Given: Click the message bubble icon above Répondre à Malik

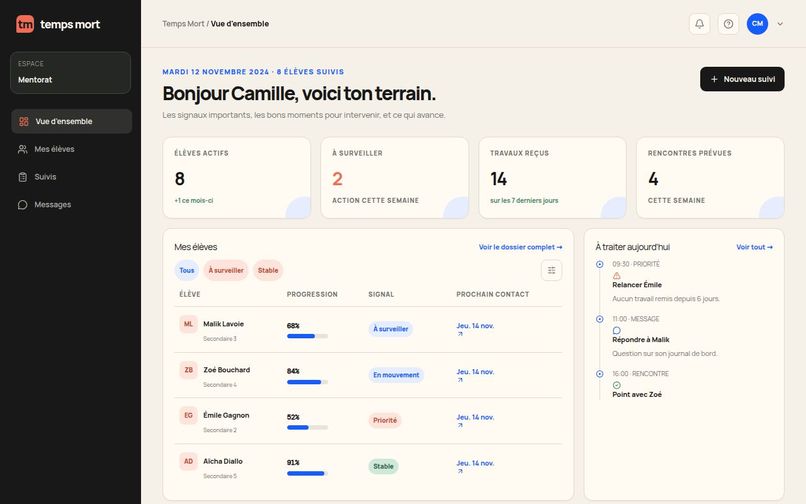Looking at the screenshot, I should [617, 331].
